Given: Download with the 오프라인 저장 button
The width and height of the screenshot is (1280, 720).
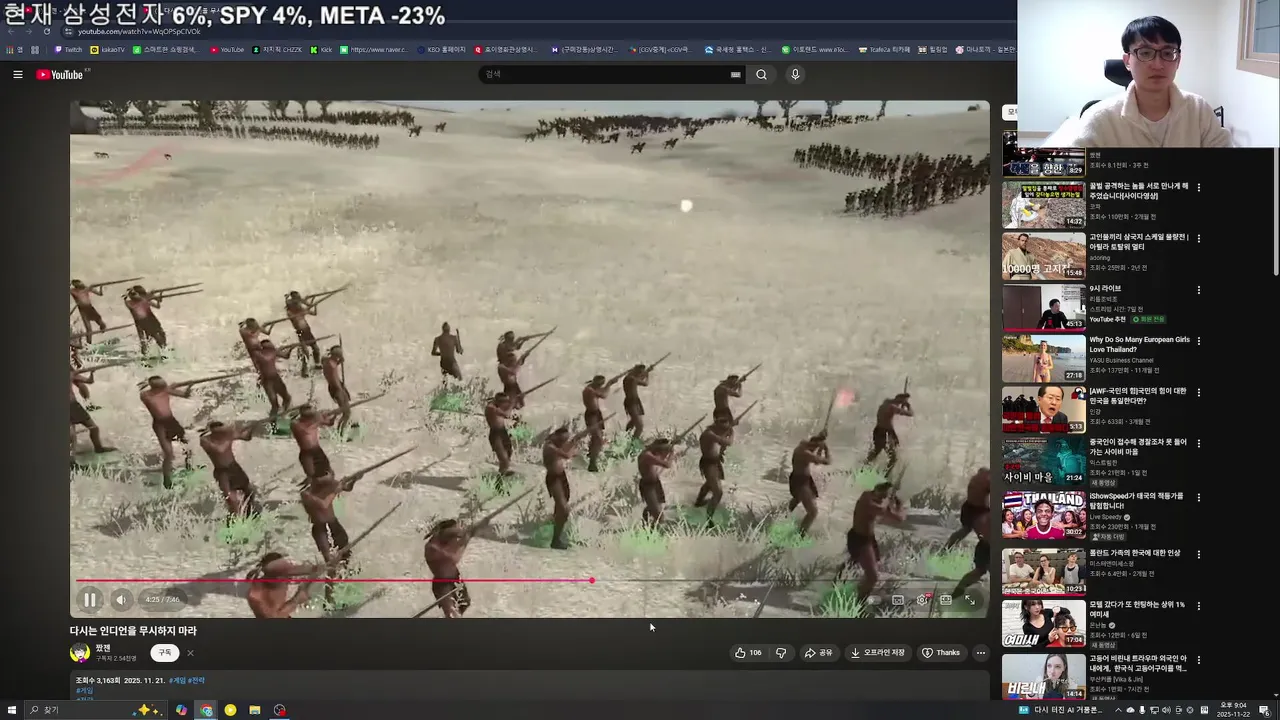Looking at the screenshot, I should click(x=877, y=653).
